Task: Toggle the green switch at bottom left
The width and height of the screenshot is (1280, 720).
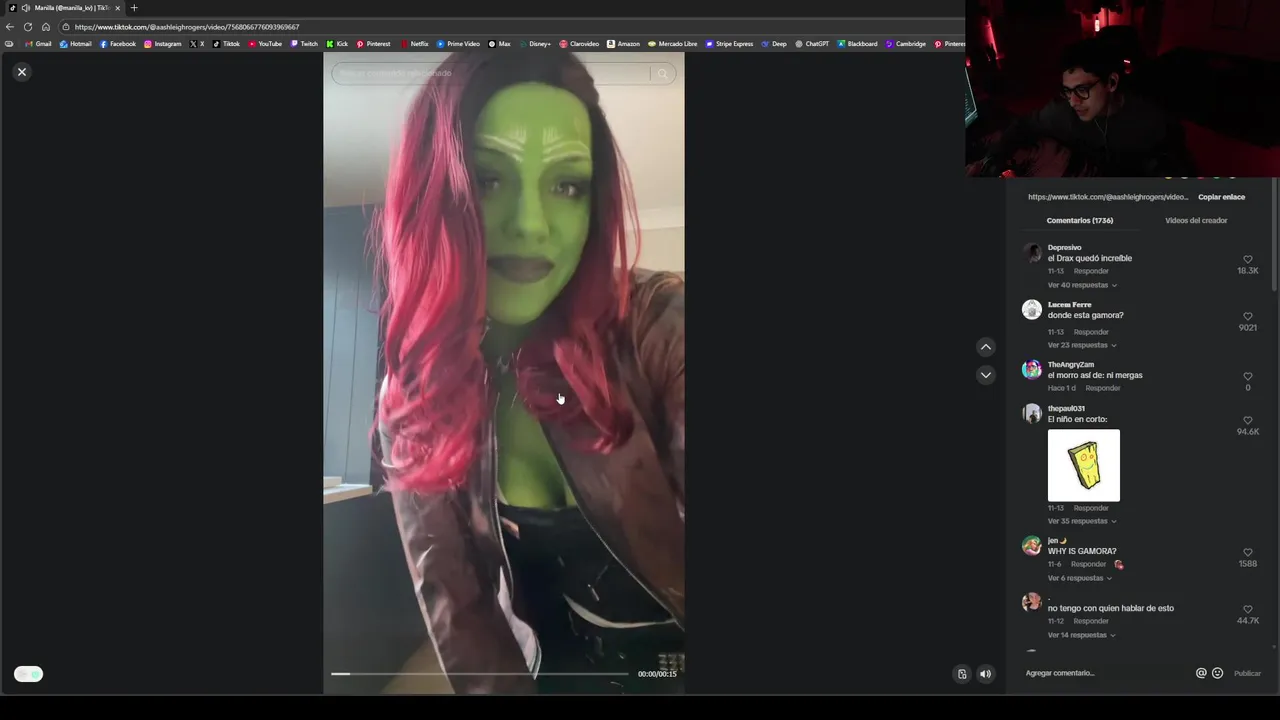Action: 28,674
